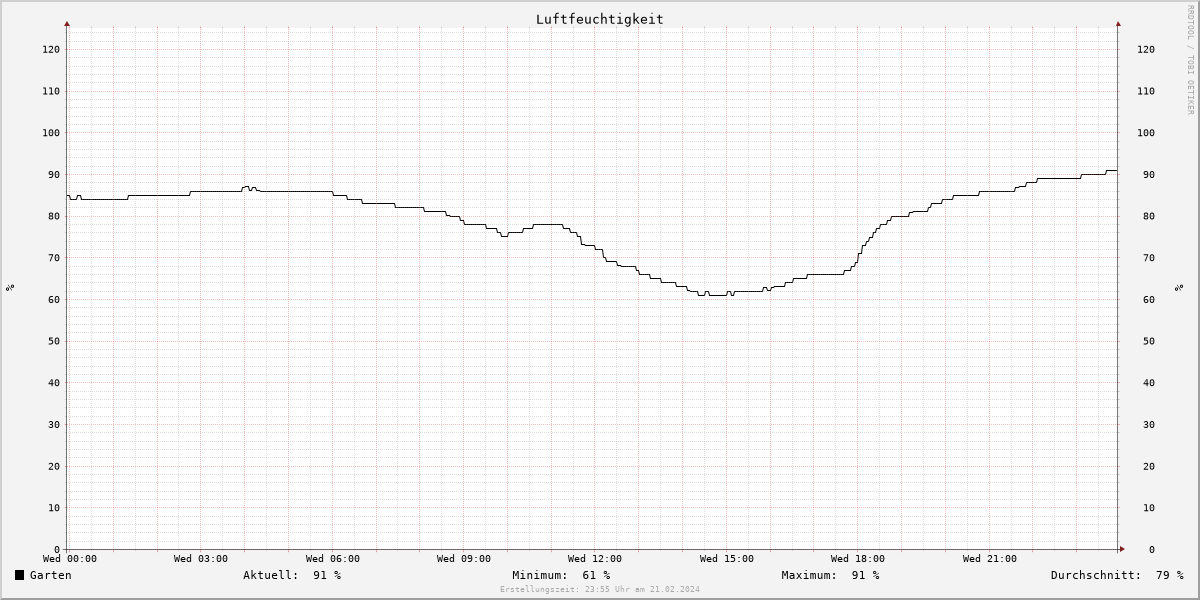Click the 10 label on the left axis

54,508
